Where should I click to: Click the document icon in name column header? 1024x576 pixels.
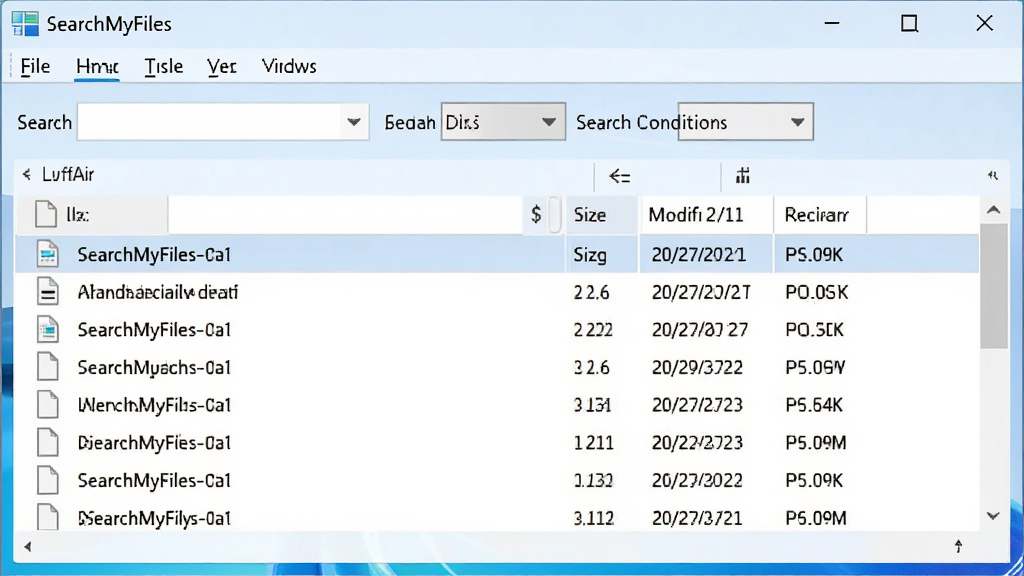pos(46,214)
